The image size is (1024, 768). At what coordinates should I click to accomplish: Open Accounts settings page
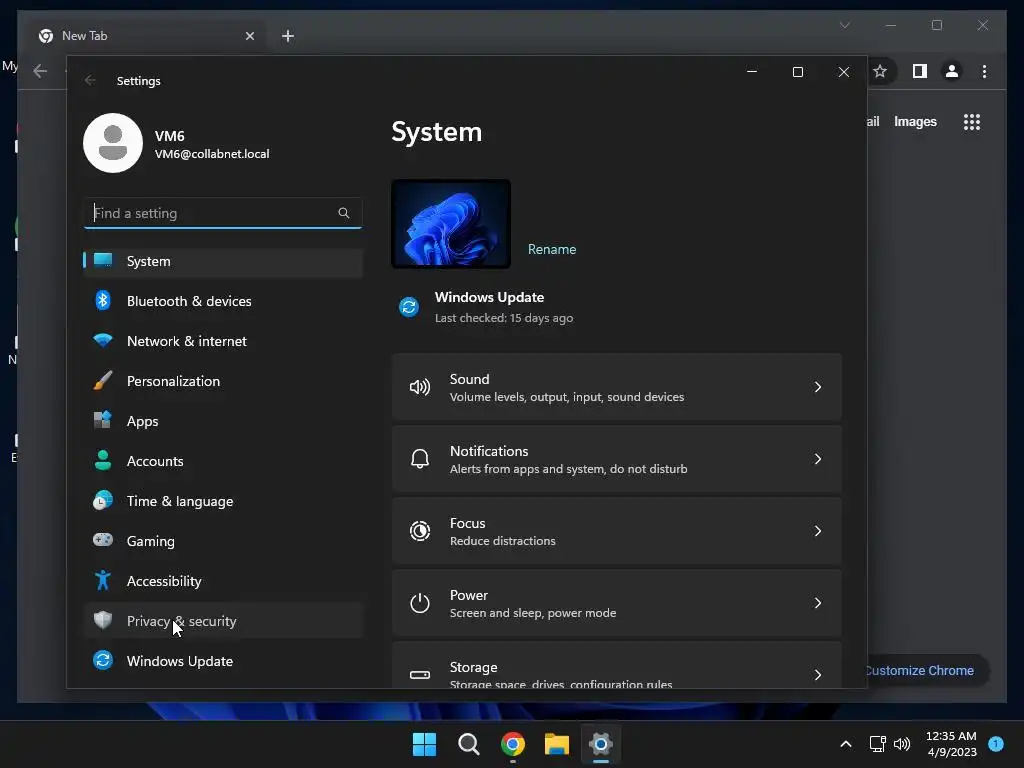223,461
